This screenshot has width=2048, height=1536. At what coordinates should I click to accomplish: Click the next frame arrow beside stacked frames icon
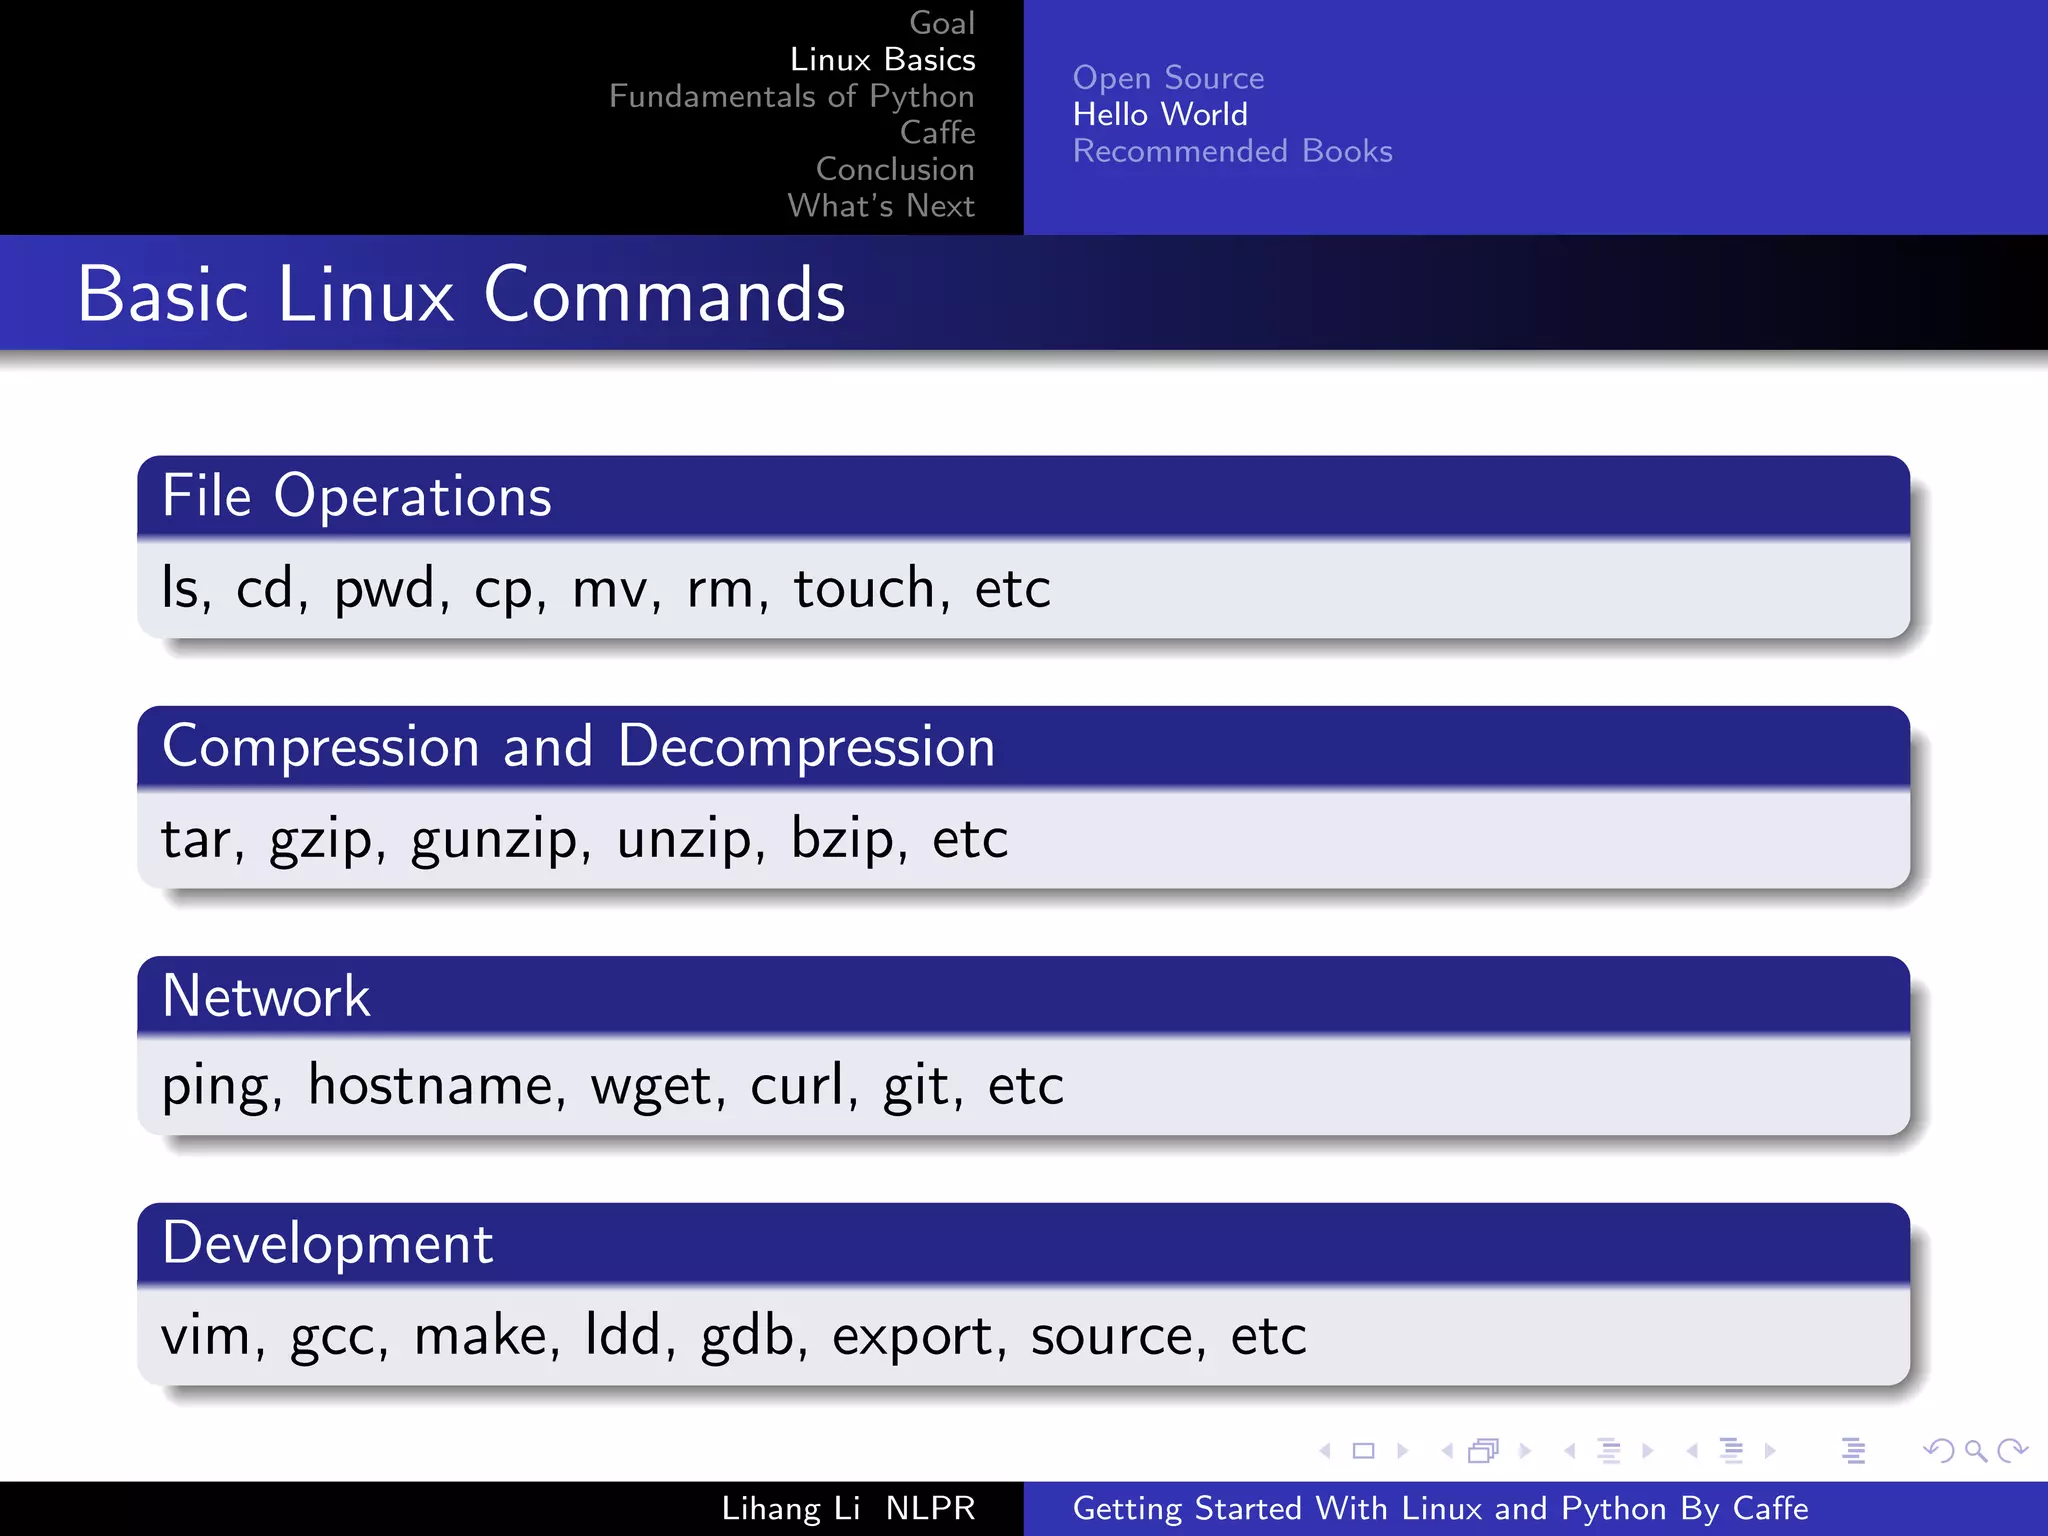pos(1525,1451)
